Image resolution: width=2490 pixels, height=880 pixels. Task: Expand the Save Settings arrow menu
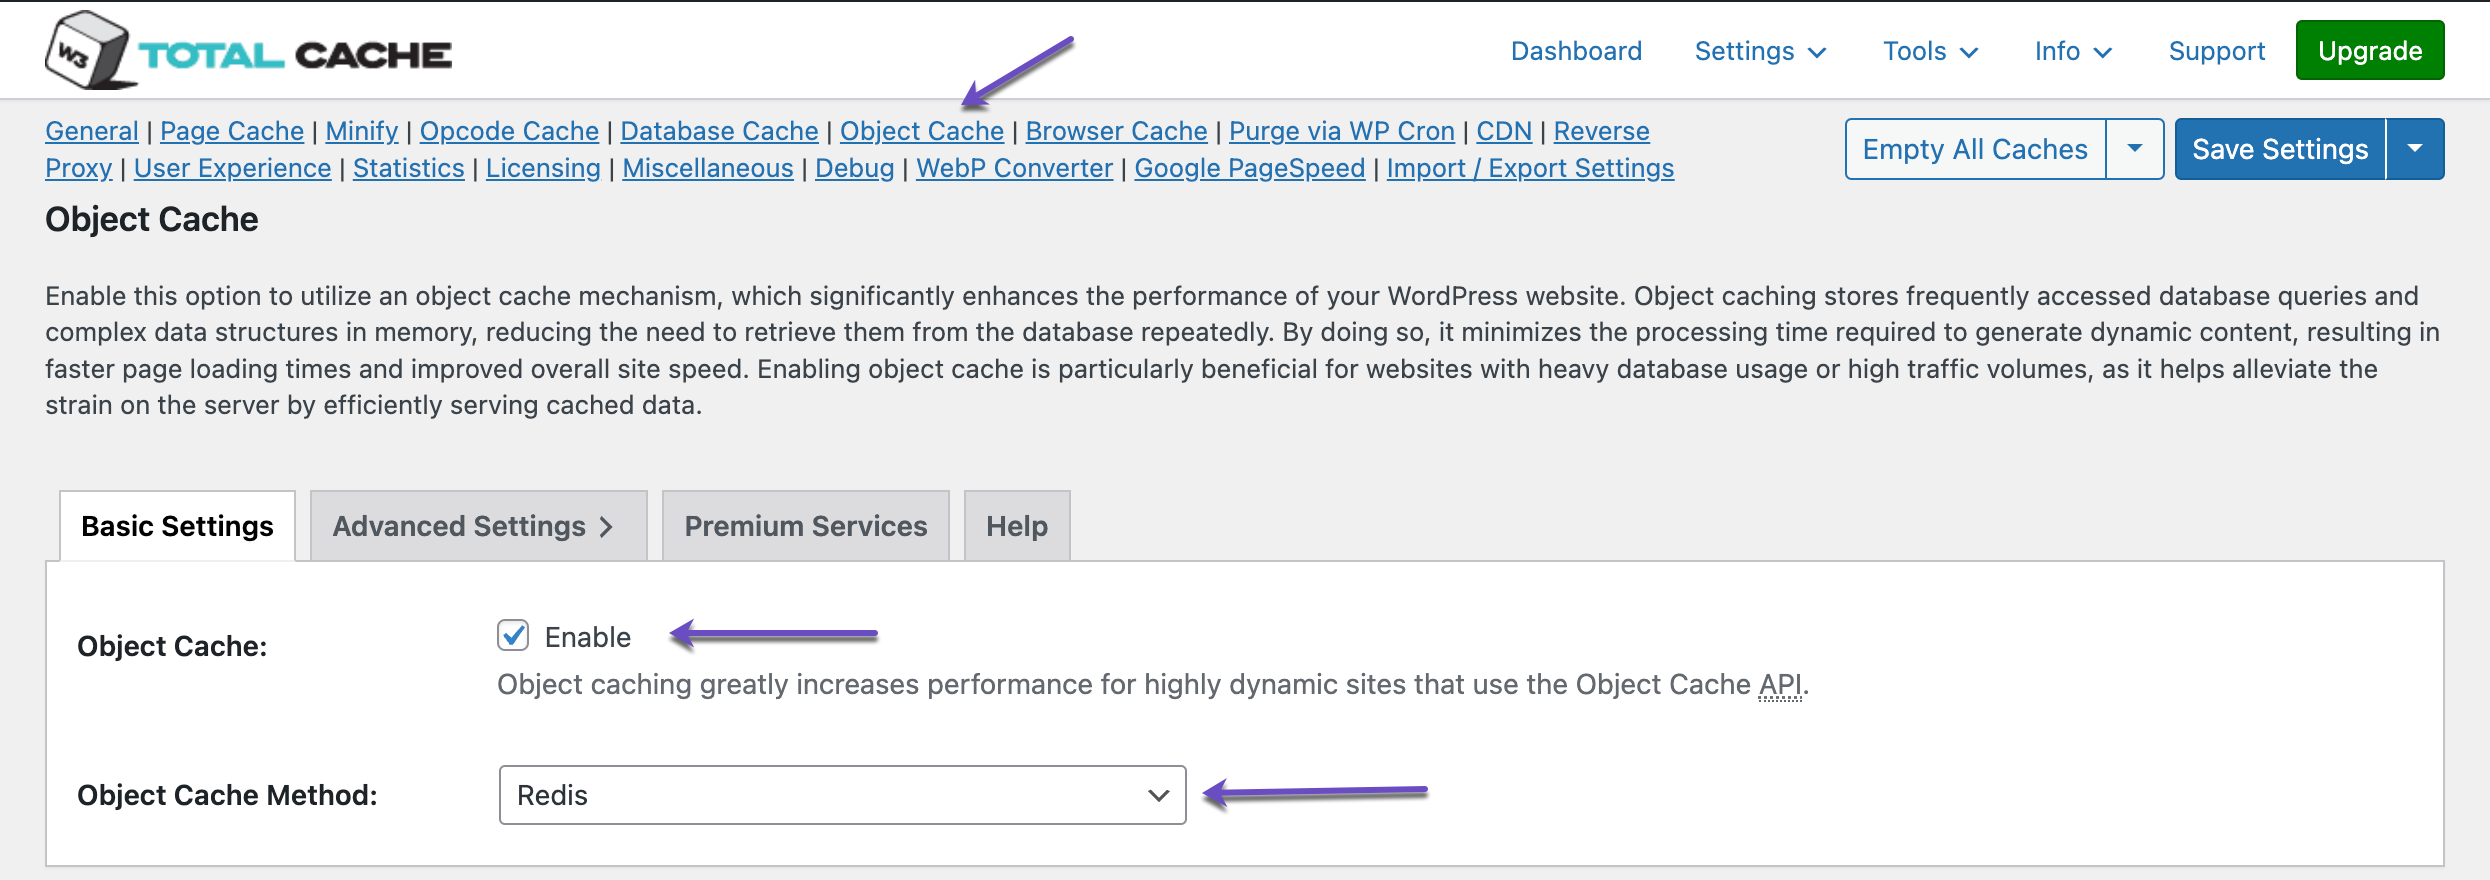[x=2415, y=149]
